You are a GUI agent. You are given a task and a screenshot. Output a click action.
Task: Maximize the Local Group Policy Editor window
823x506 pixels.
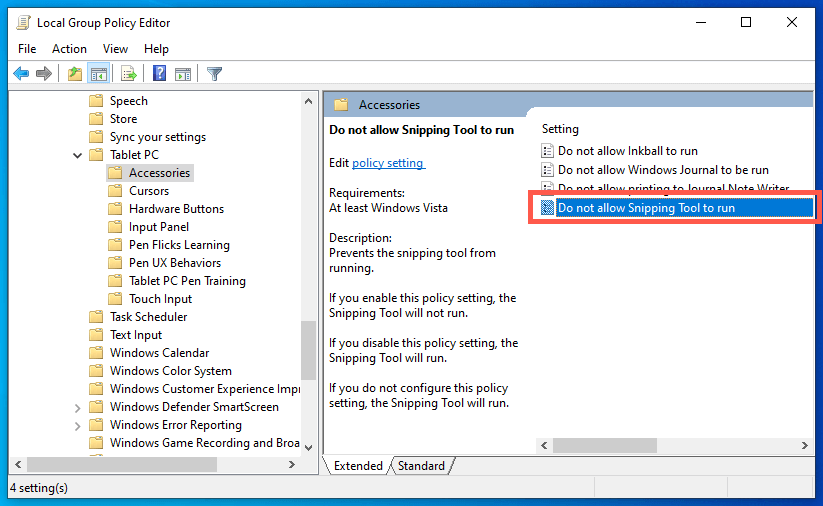click(746, 22)
